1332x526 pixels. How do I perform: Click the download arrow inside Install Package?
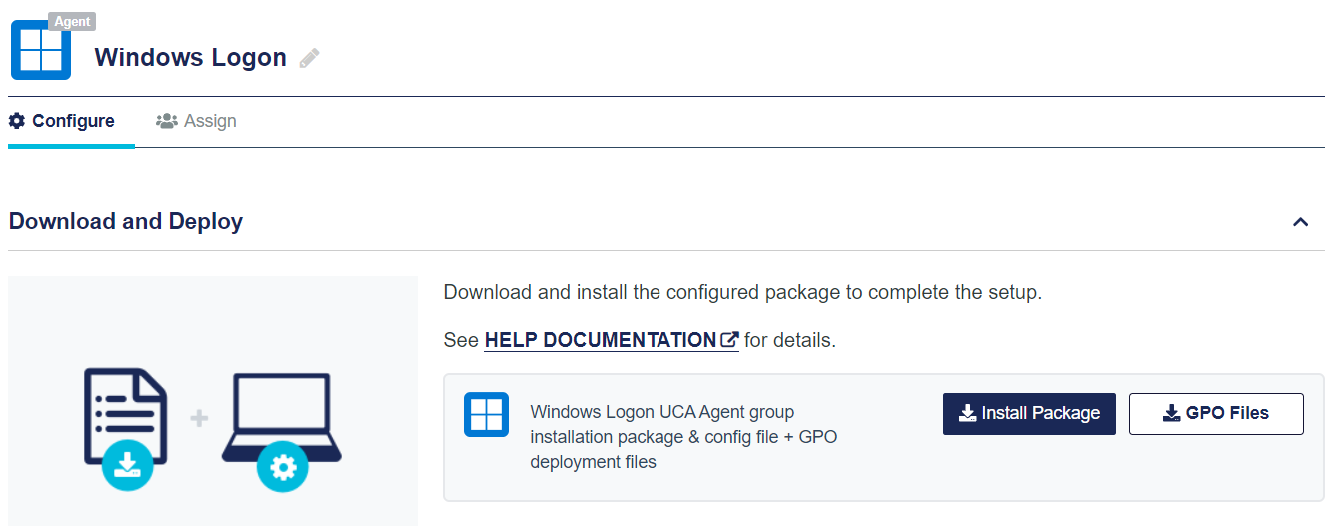[967, 414]
